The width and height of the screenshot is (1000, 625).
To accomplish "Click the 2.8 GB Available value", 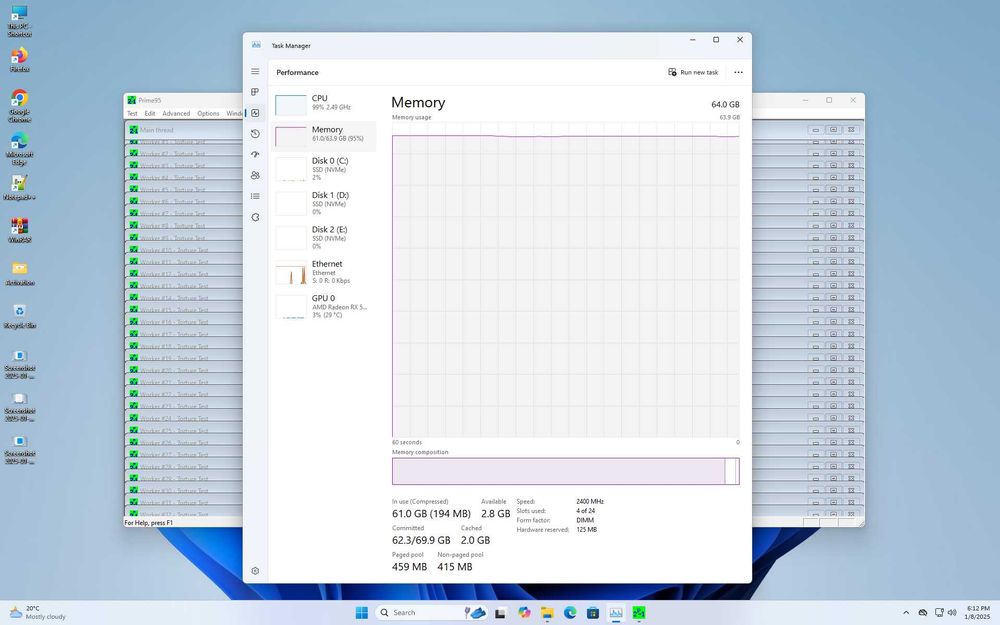I will coord(496,513).
